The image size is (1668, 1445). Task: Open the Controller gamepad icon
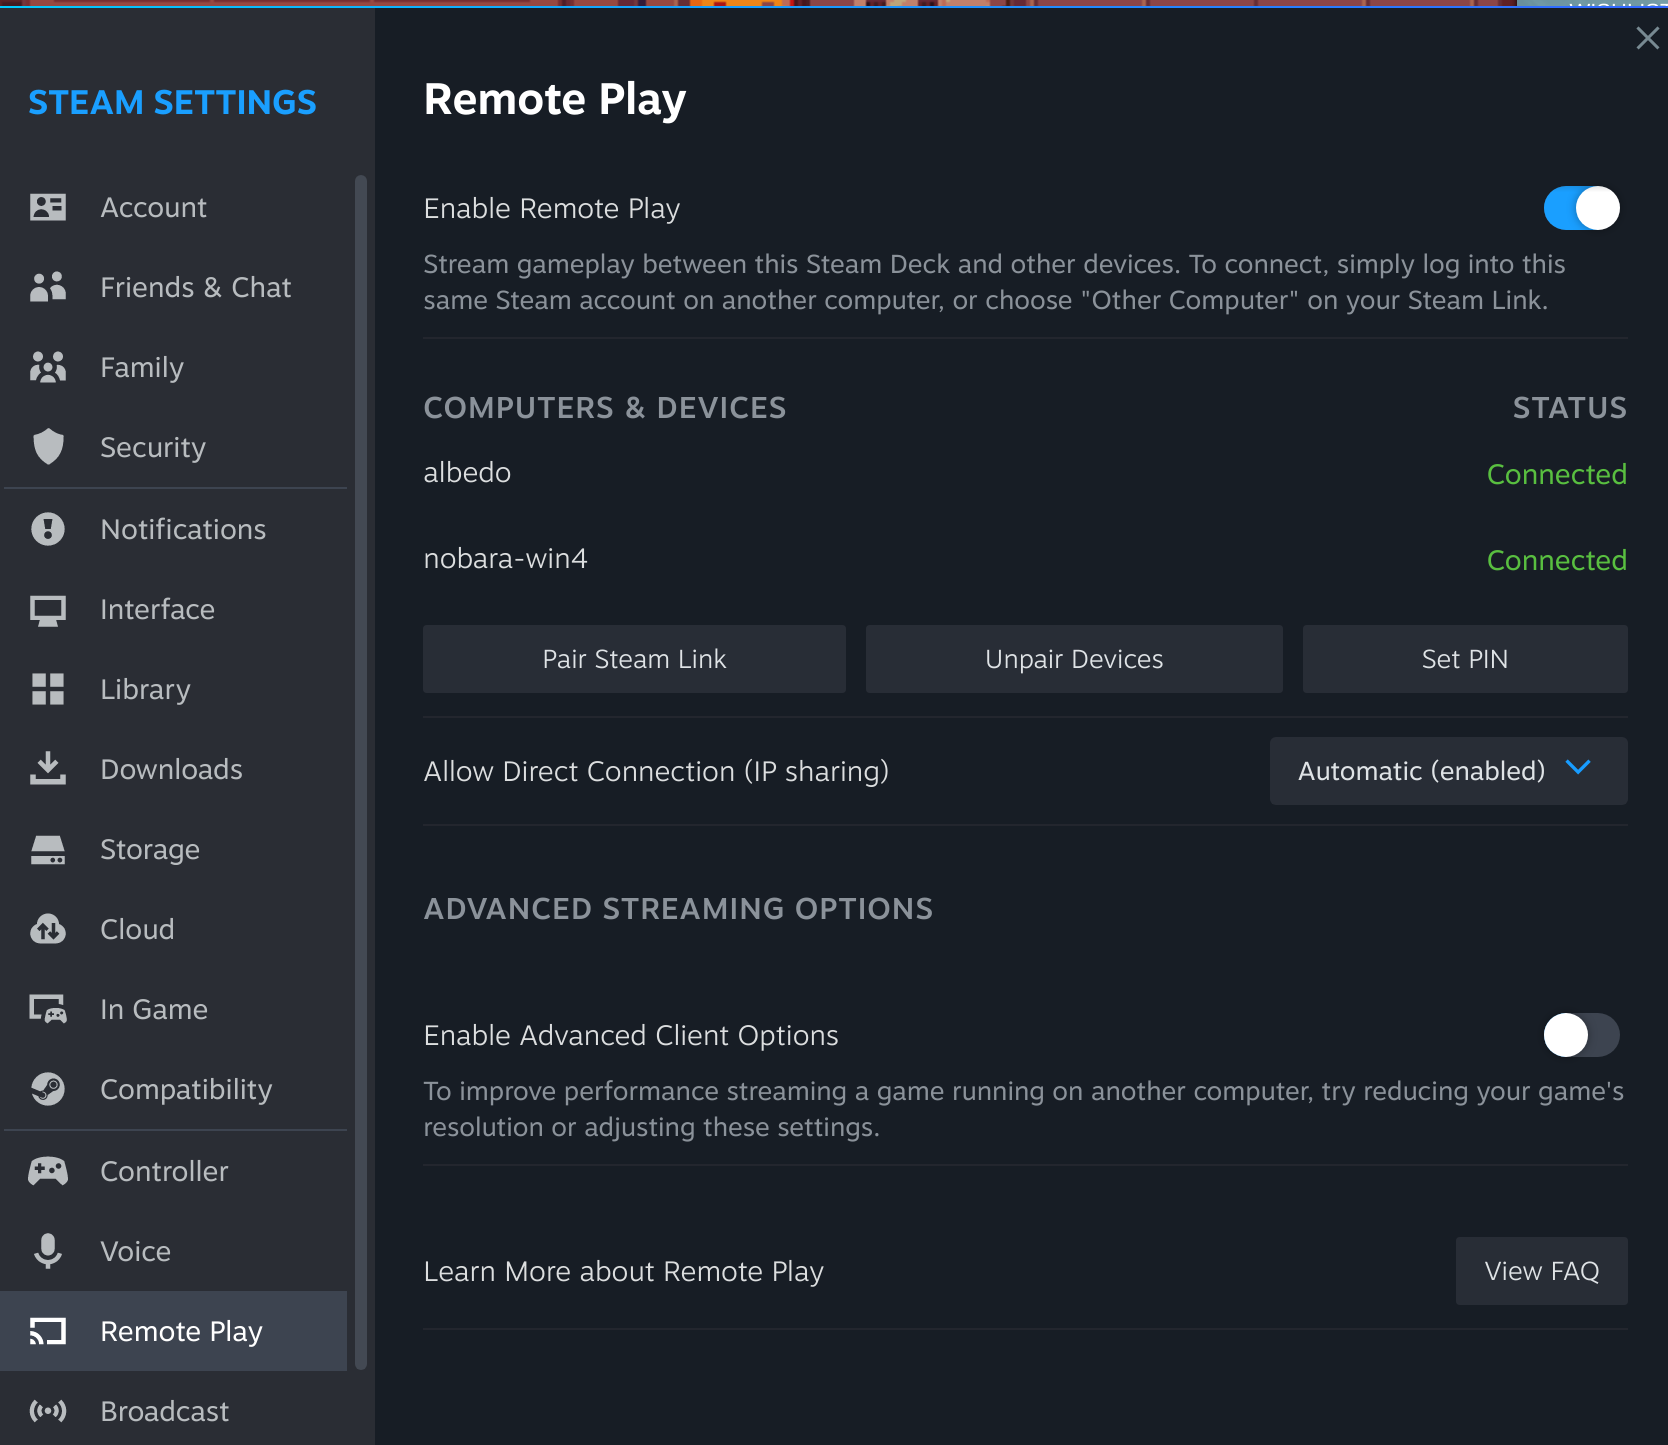pyautogui.click(x=47, y=1171)
